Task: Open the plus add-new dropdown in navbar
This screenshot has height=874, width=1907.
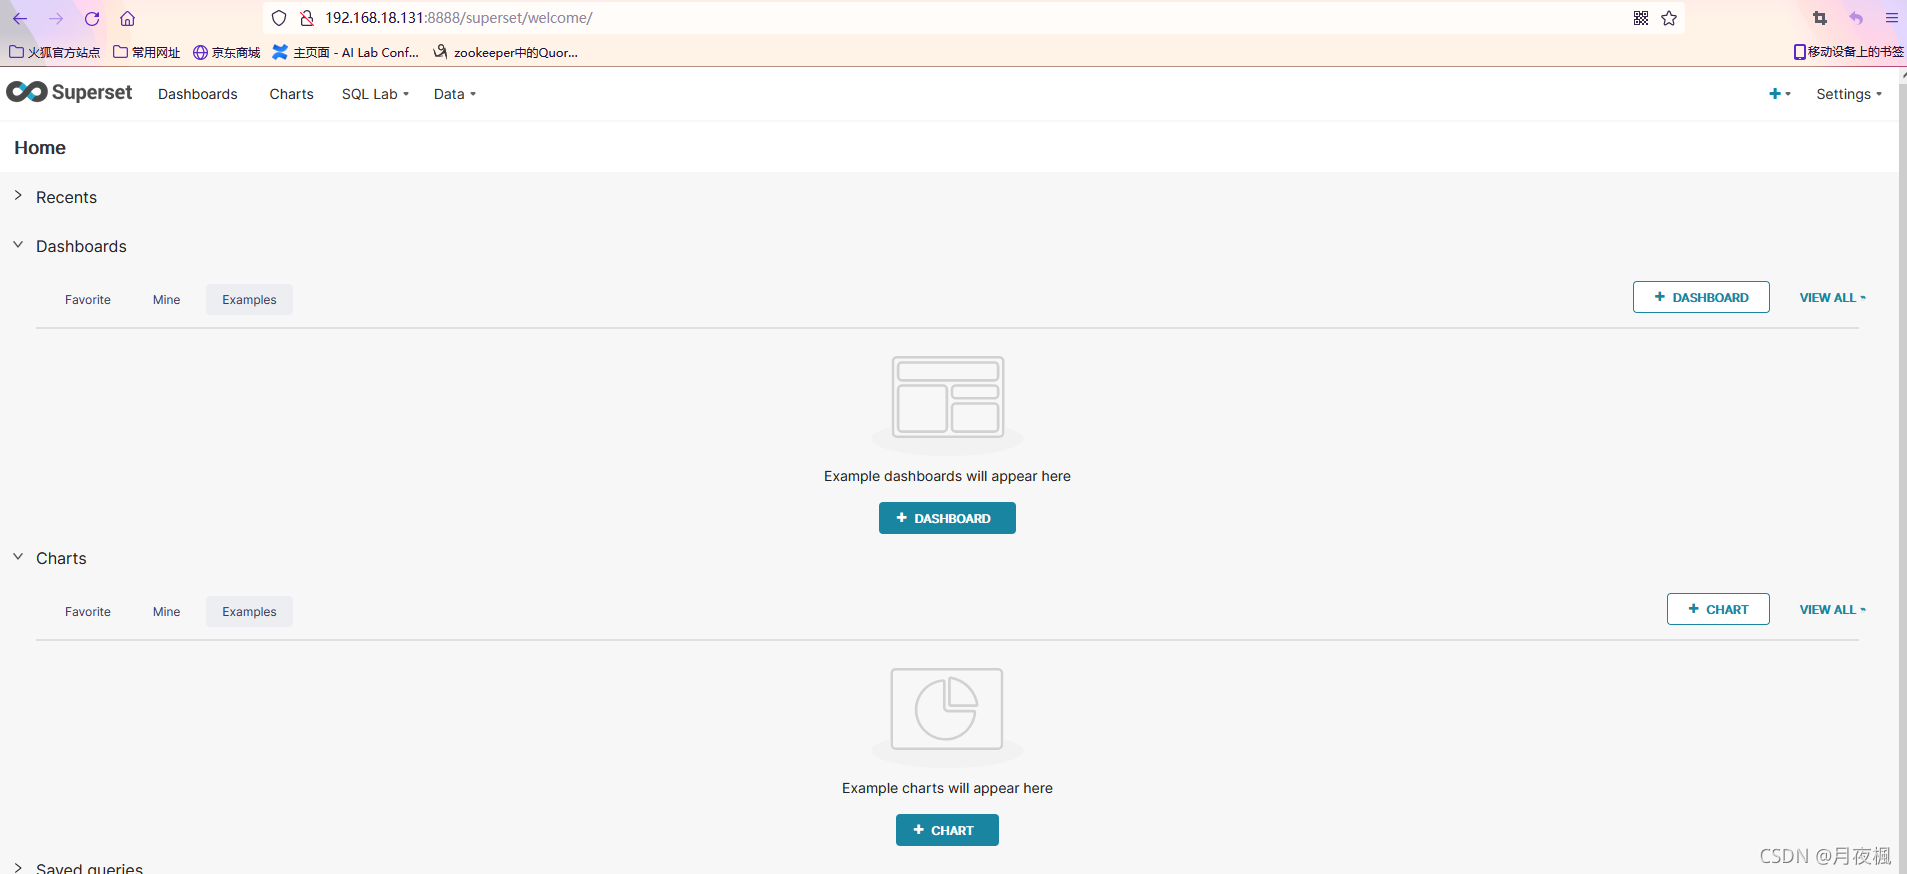Action: pos(1779,94)
